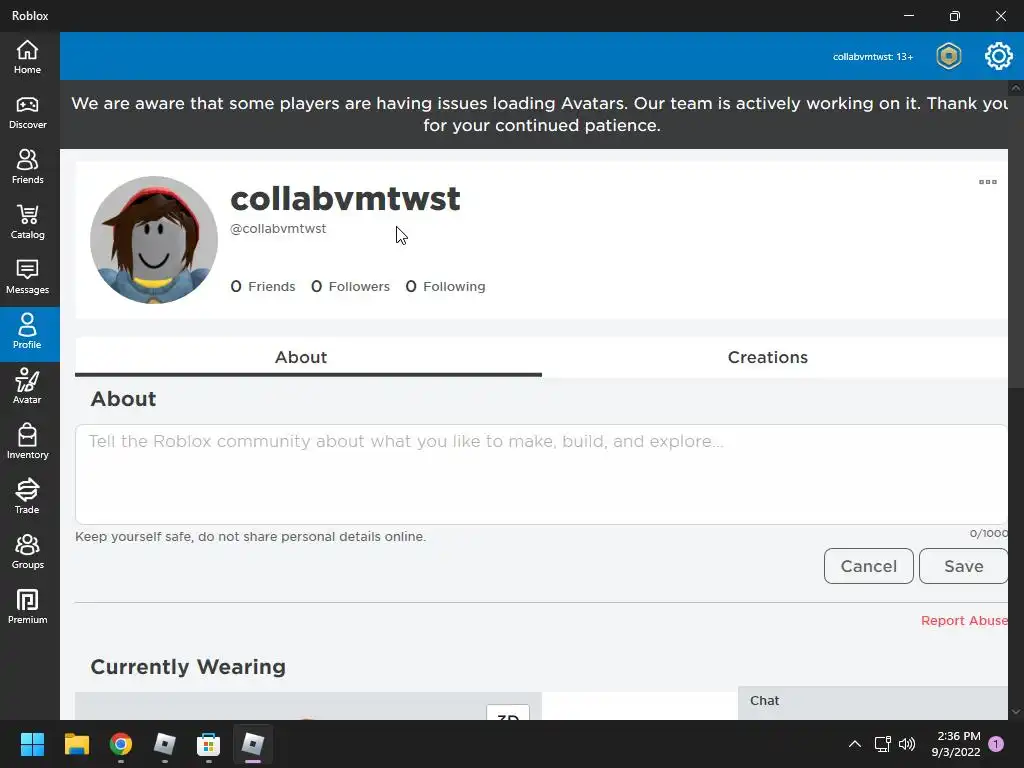Switch to the About tab
Image resolution: width=1024 pixels, height=768 pixels.
click(x=308, y=357)
